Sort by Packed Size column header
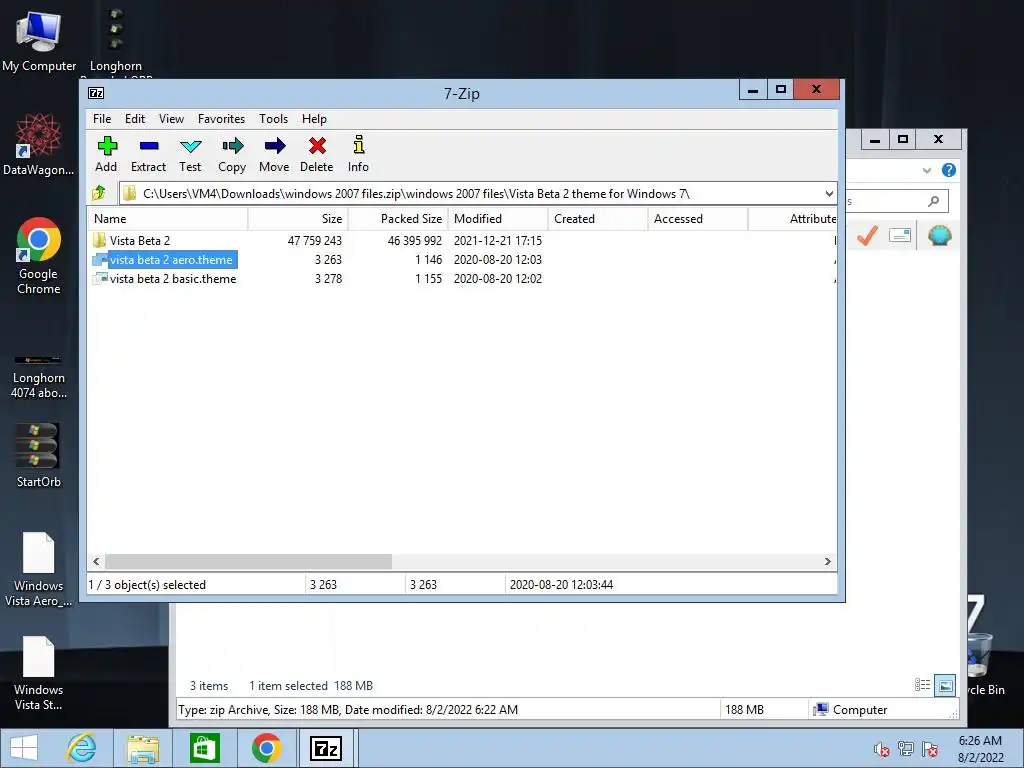 [398, 219]
